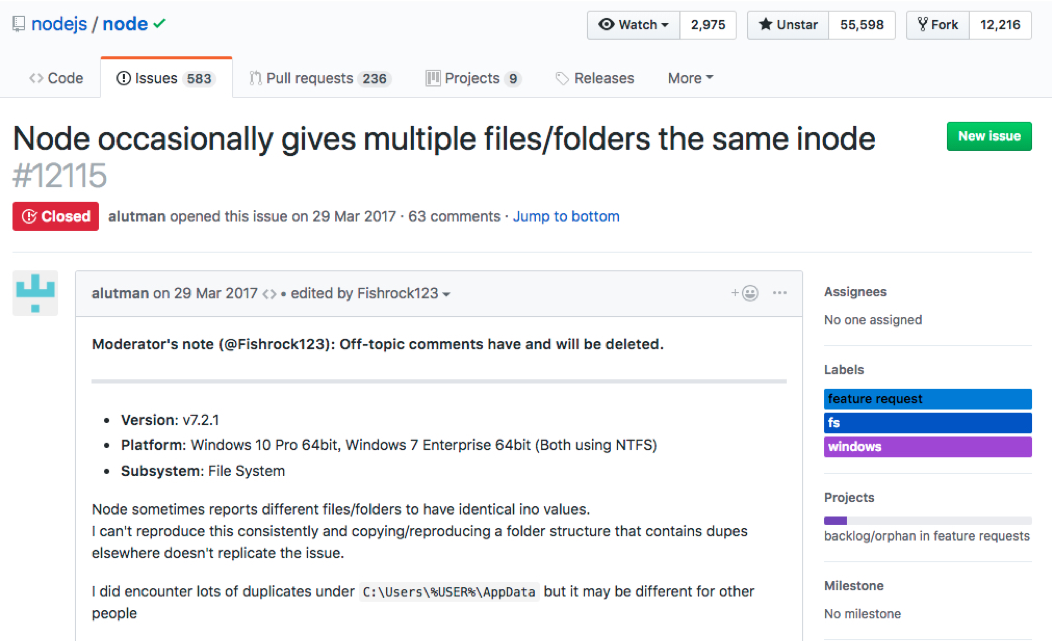Screen dimensions: 1052x641
Task: Click the issue number #12115
Action: point(60,176)
